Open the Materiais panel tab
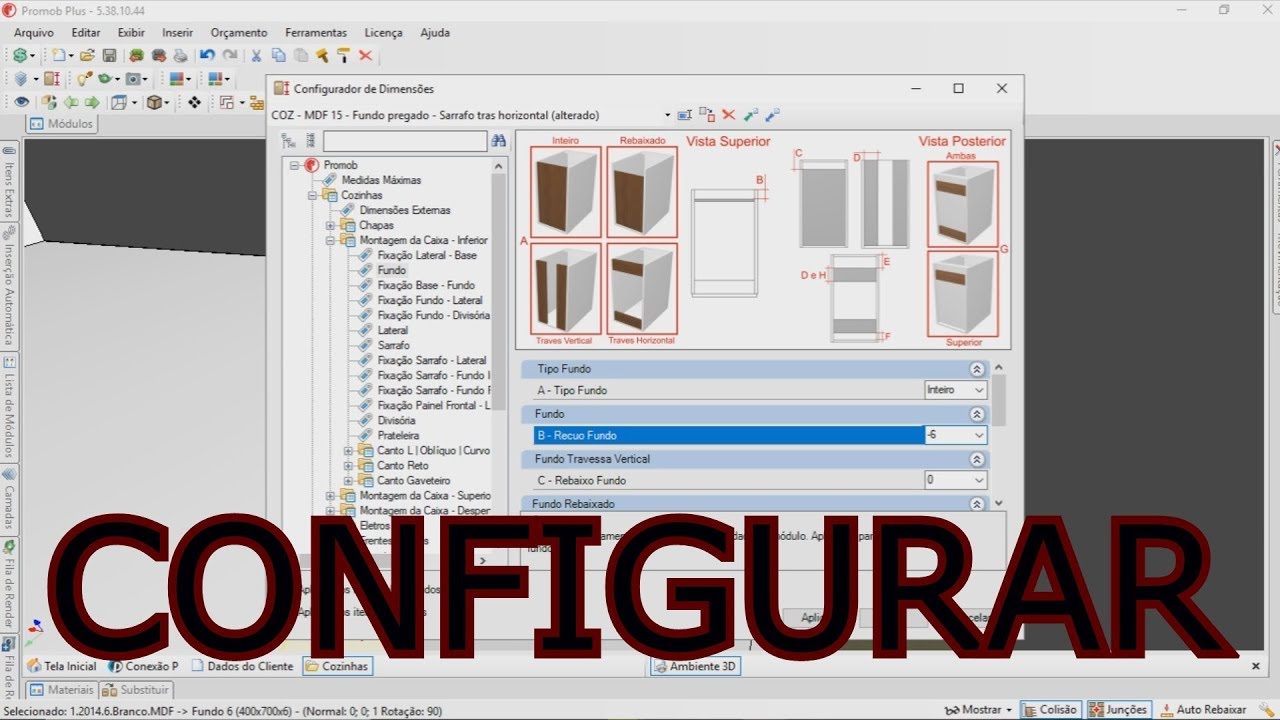1280x720 pixels. [x=62, y=690]
